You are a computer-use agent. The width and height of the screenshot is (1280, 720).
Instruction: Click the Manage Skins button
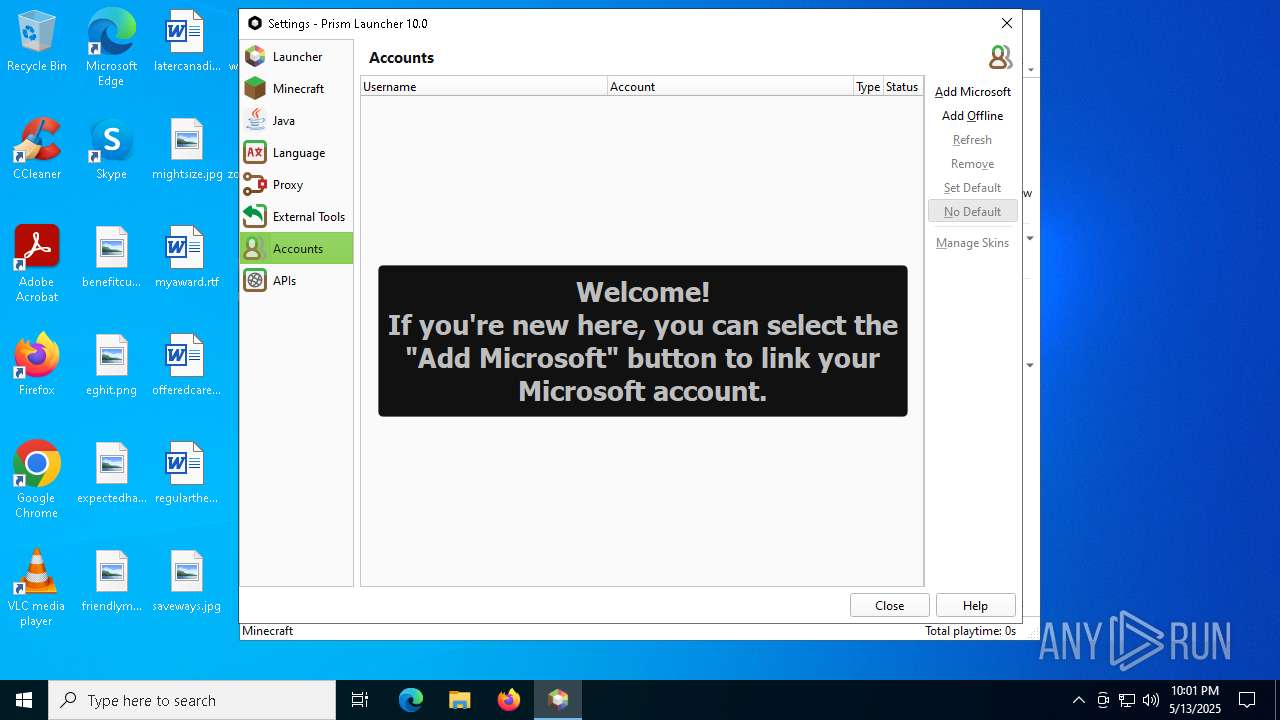click(x=972, y=242)
